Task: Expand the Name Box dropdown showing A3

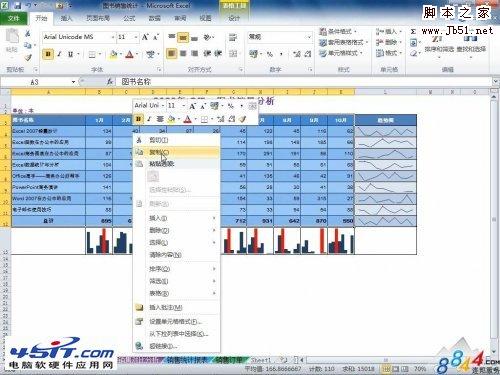Action: coord(73,82)
